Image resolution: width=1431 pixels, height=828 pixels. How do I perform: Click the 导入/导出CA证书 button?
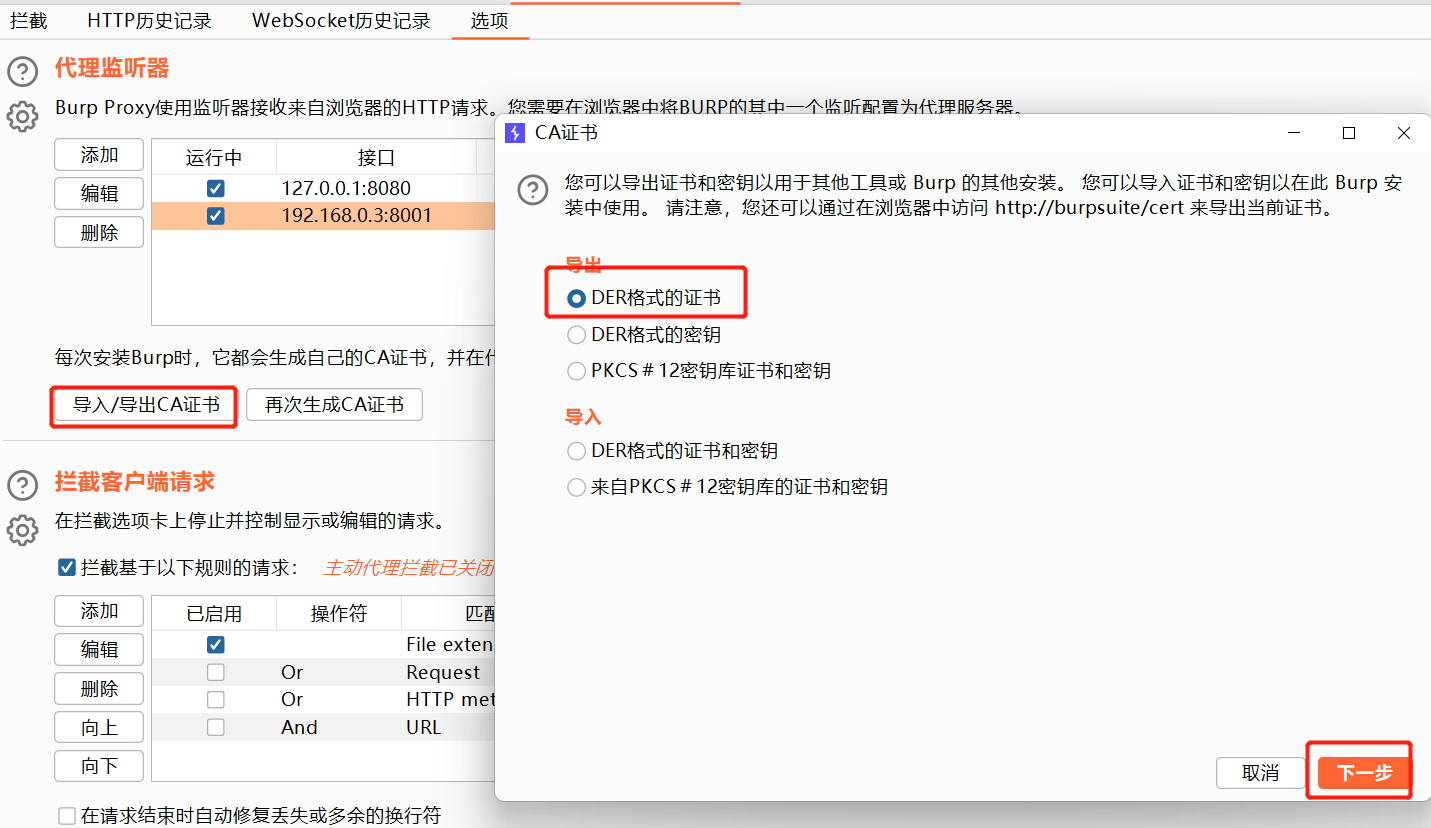point(146,405)
